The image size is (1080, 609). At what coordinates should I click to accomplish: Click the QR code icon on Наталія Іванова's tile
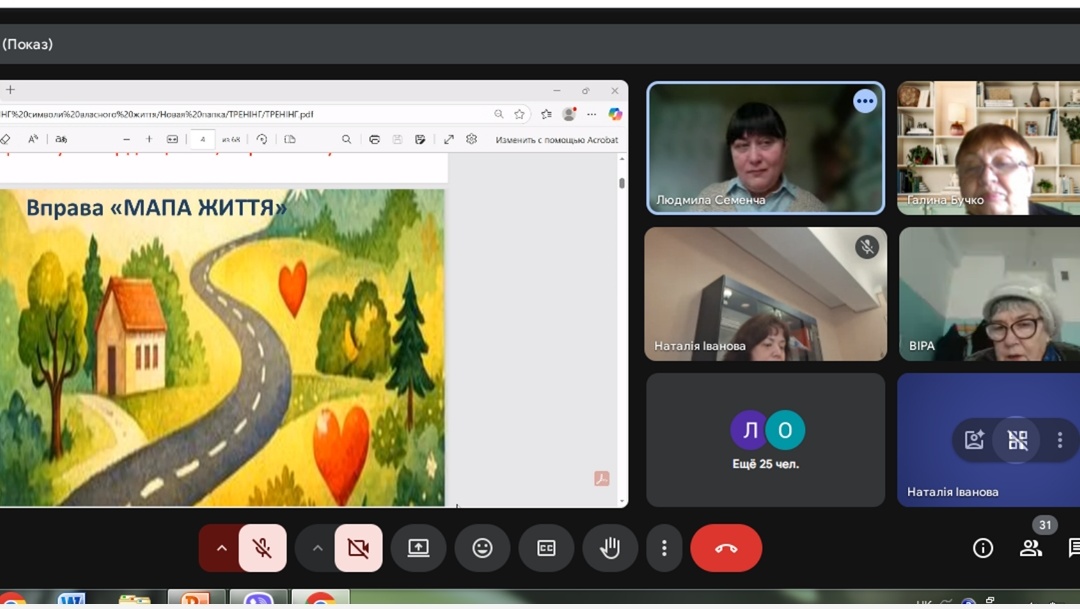coord(1018,440)
